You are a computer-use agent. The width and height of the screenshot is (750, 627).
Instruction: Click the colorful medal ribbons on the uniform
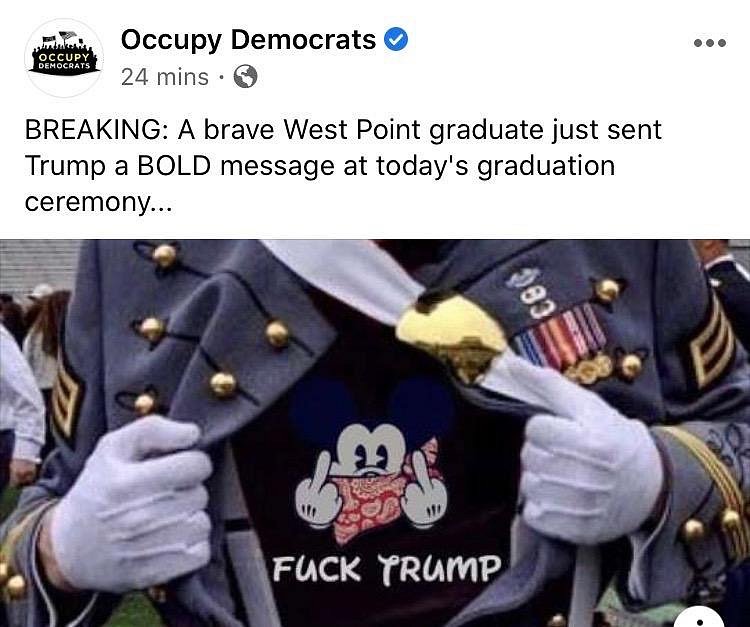(x=561, y=337)
